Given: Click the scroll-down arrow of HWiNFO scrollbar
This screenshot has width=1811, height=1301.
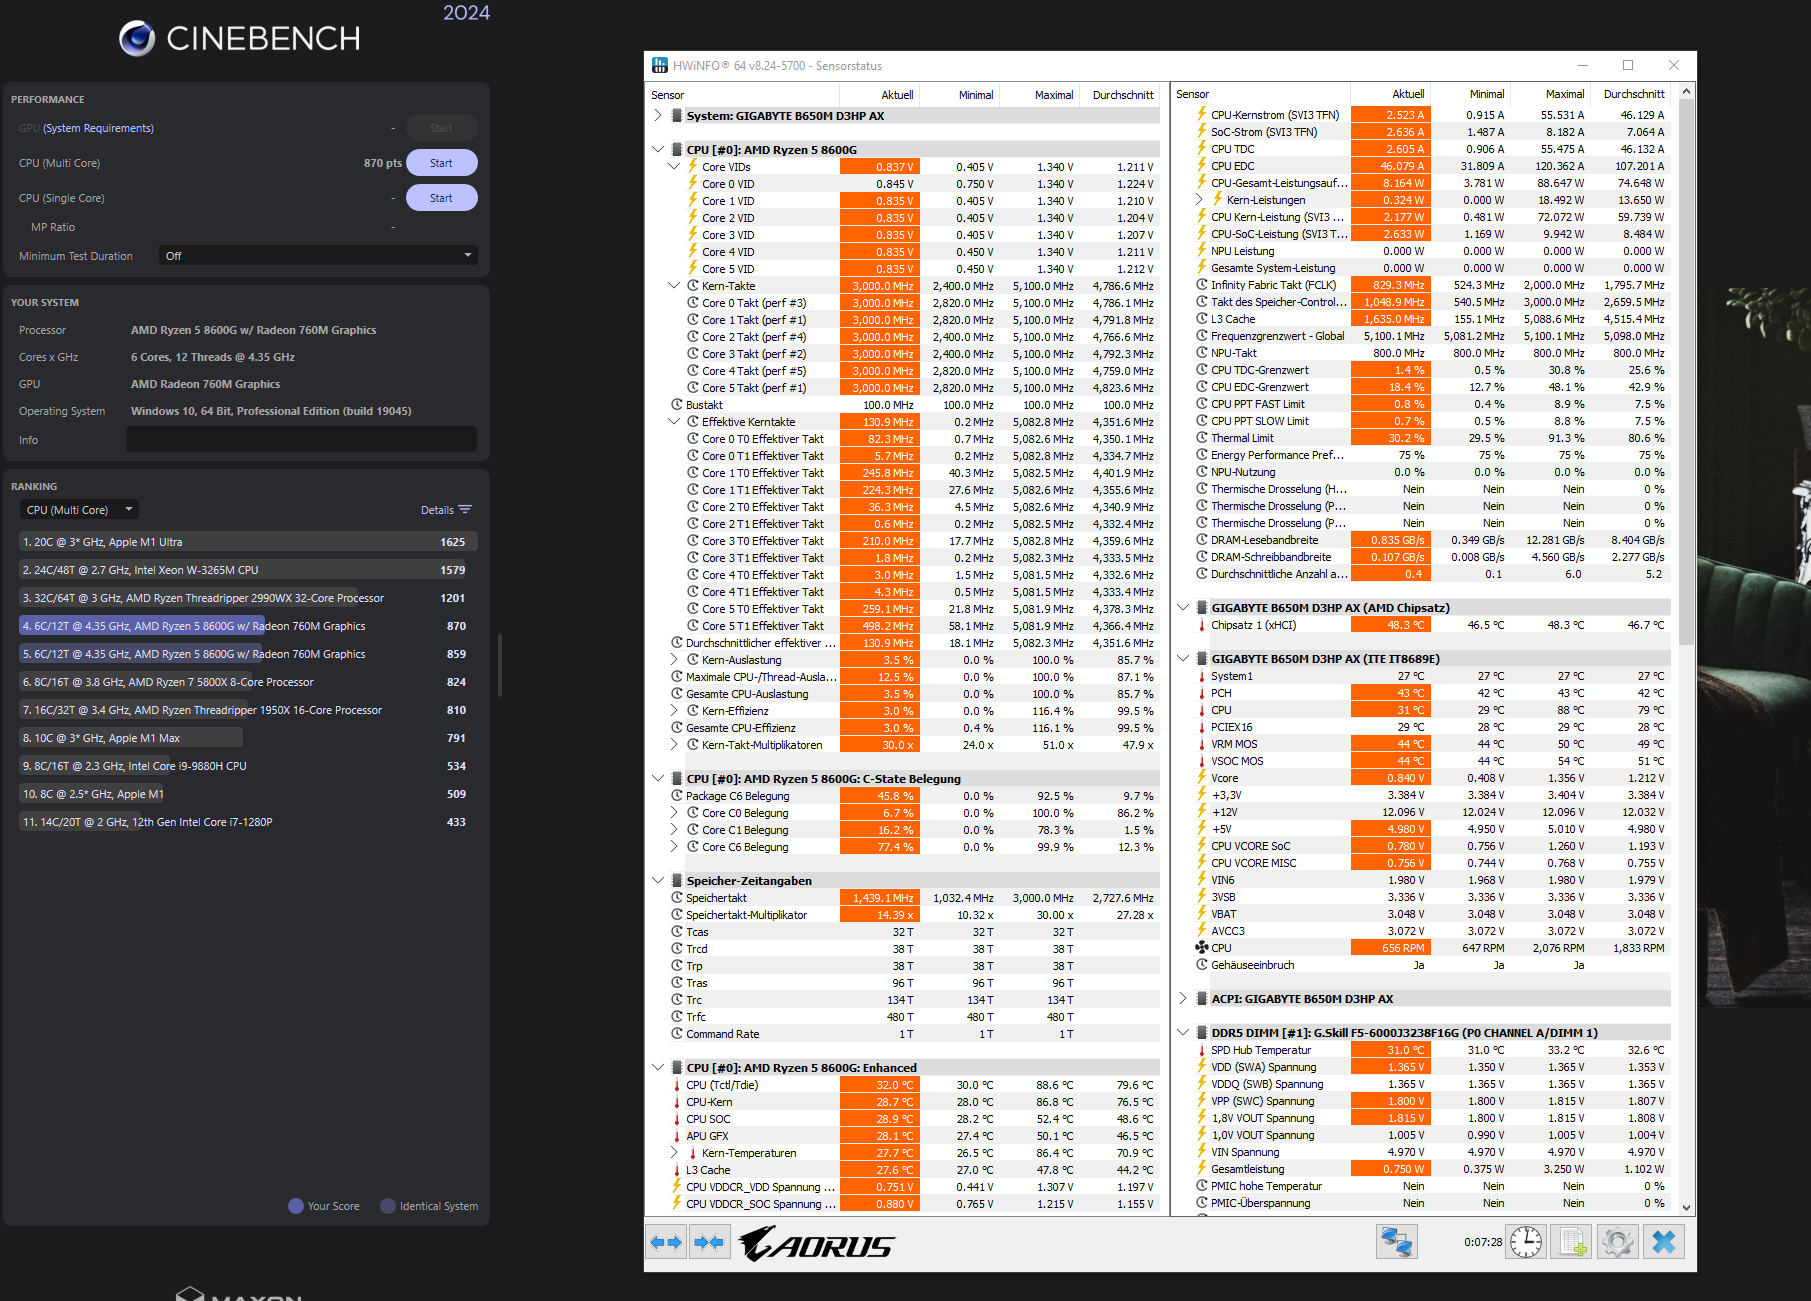Looking at the screenshot, I should tap(1686, 1207).
